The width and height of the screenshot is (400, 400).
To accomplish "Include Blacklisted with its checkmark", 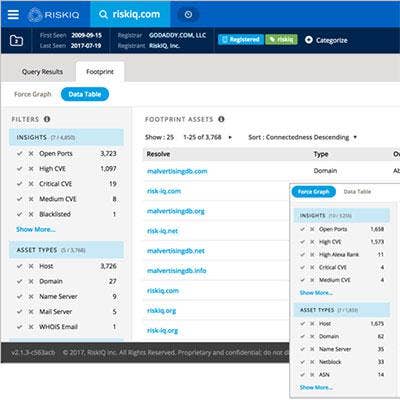I will pos(20,214).
